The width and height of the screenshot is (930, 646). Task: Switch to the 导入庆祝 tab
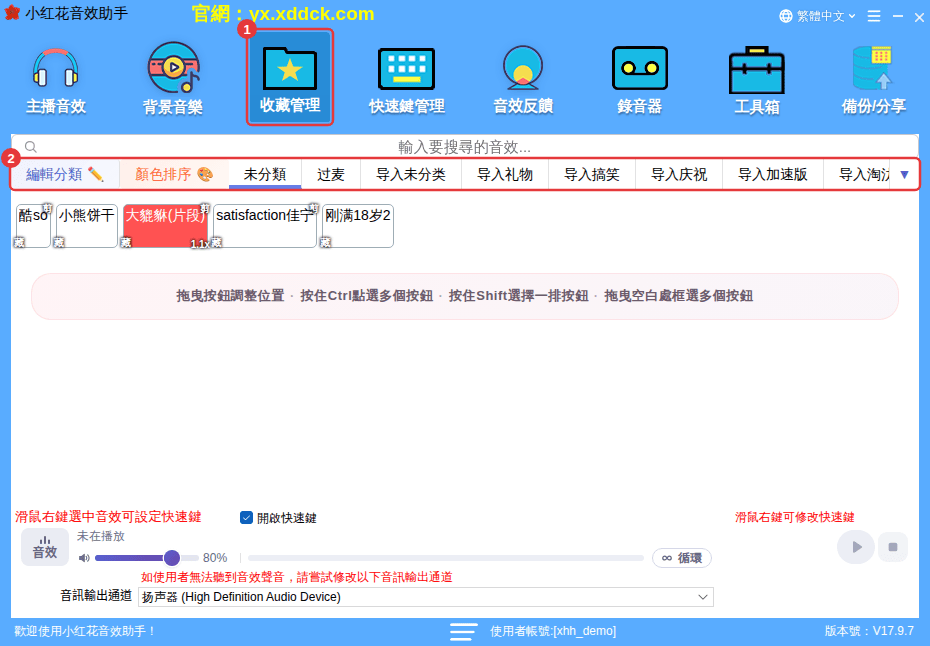click(679, 174)
